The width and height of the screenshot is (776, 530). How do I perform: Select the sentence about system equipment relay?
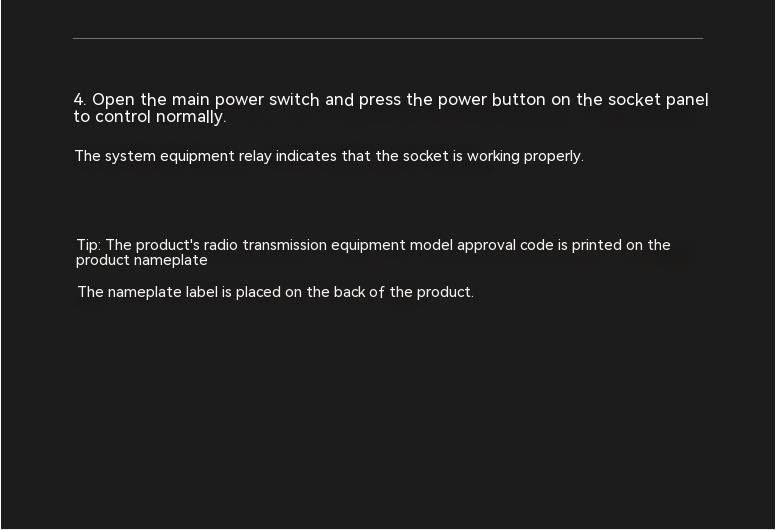coord(329,156)
